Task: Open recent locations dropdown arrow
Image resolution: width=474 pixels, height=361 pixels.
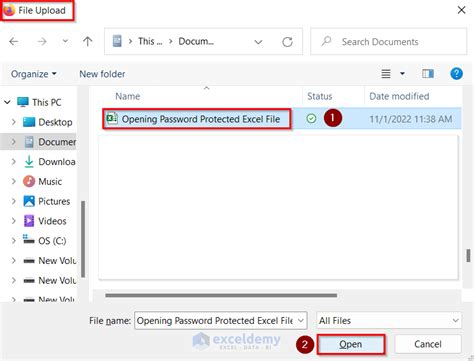Action: pyautogui.click(x=65, y=41)
